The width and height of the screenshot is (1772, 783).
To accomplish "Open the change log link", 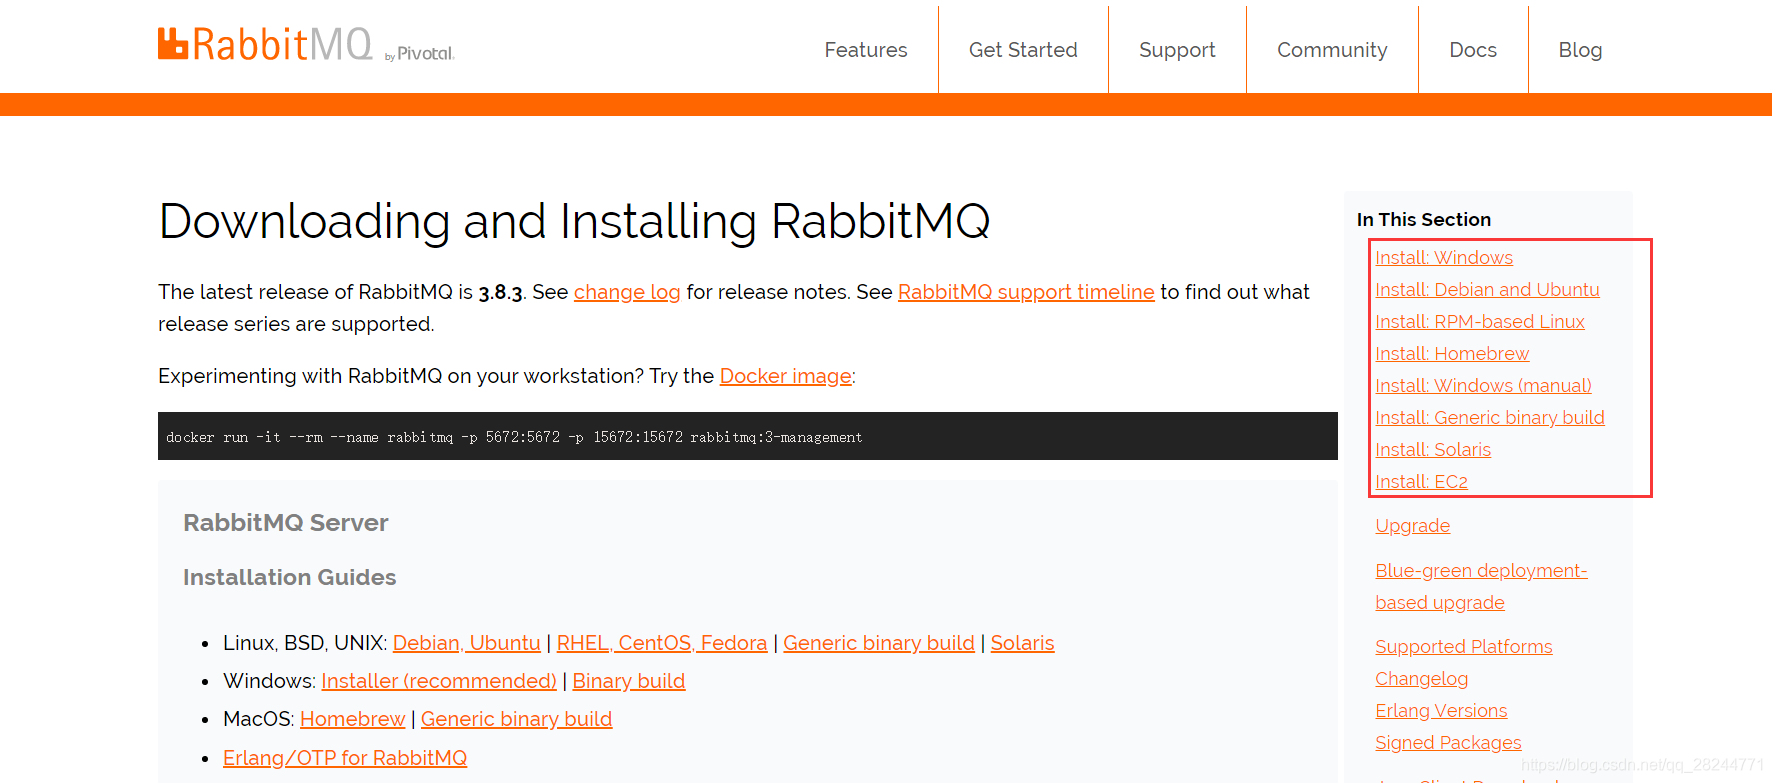I will click(627, 292).
